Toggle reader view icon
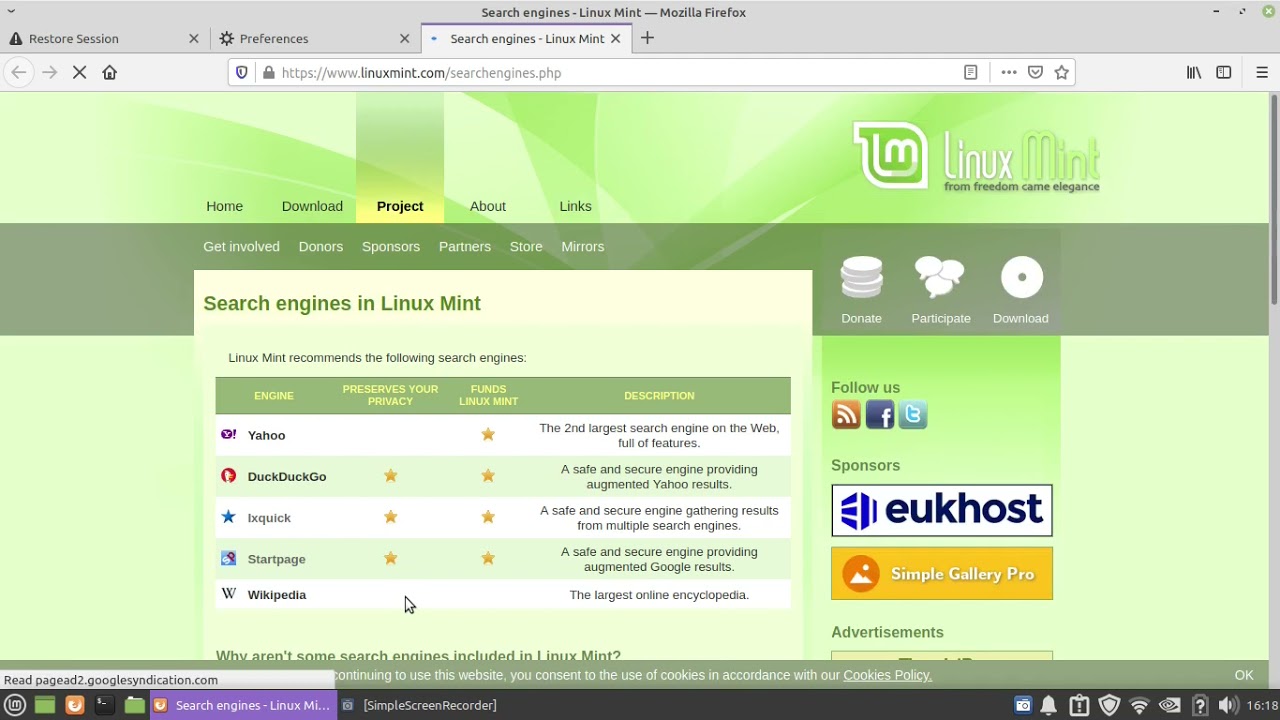This screenshot has height=720, width=1280. point(970,72)
